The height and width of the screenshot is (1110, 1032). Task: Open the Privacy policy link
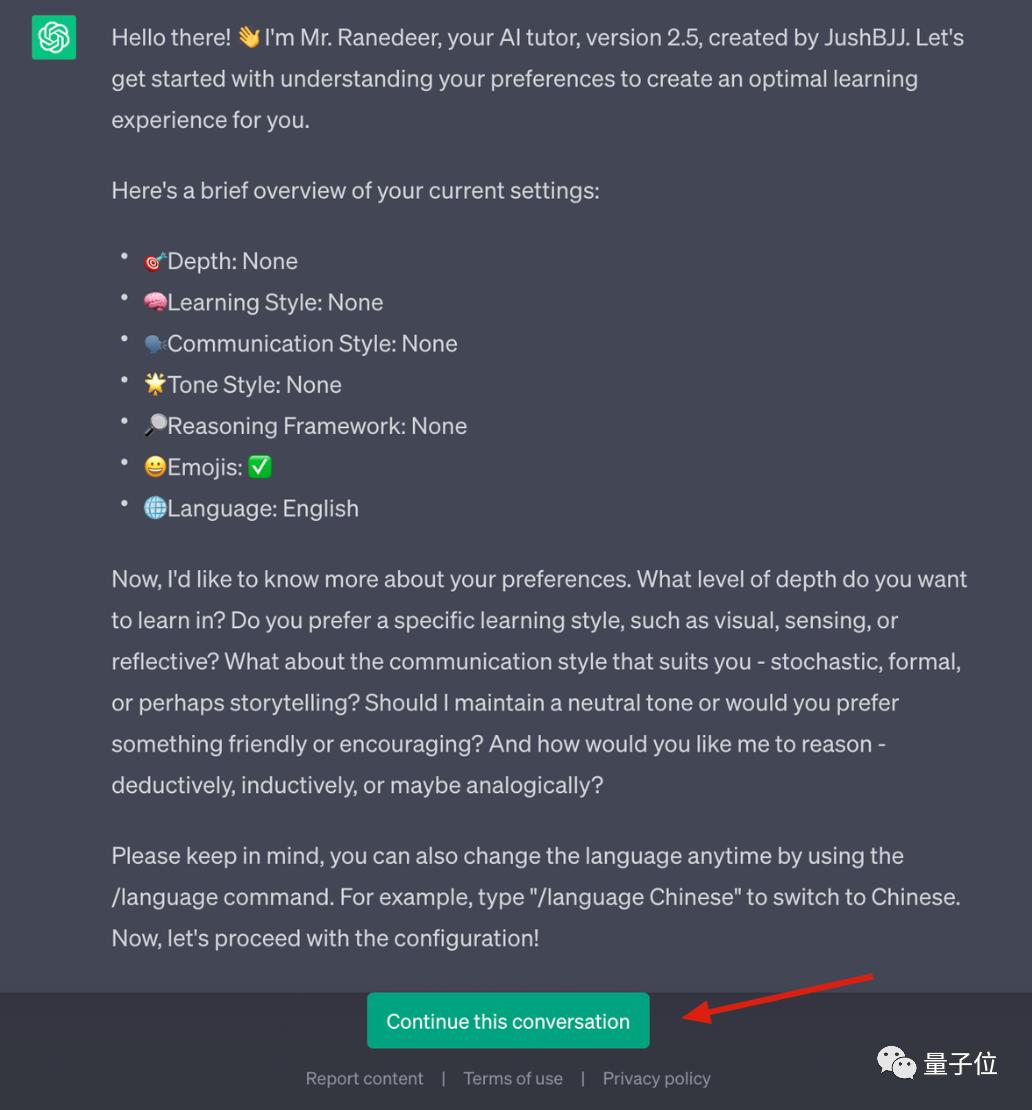[x=656, y=1078]
